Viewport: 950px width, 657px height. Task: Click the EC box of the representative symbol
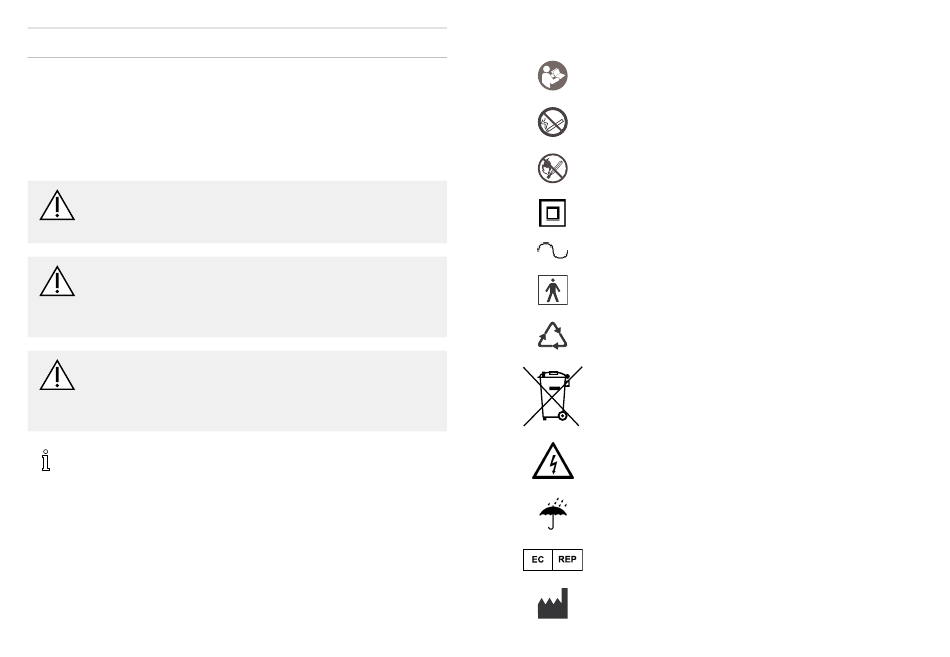click(x=538, y=560)
